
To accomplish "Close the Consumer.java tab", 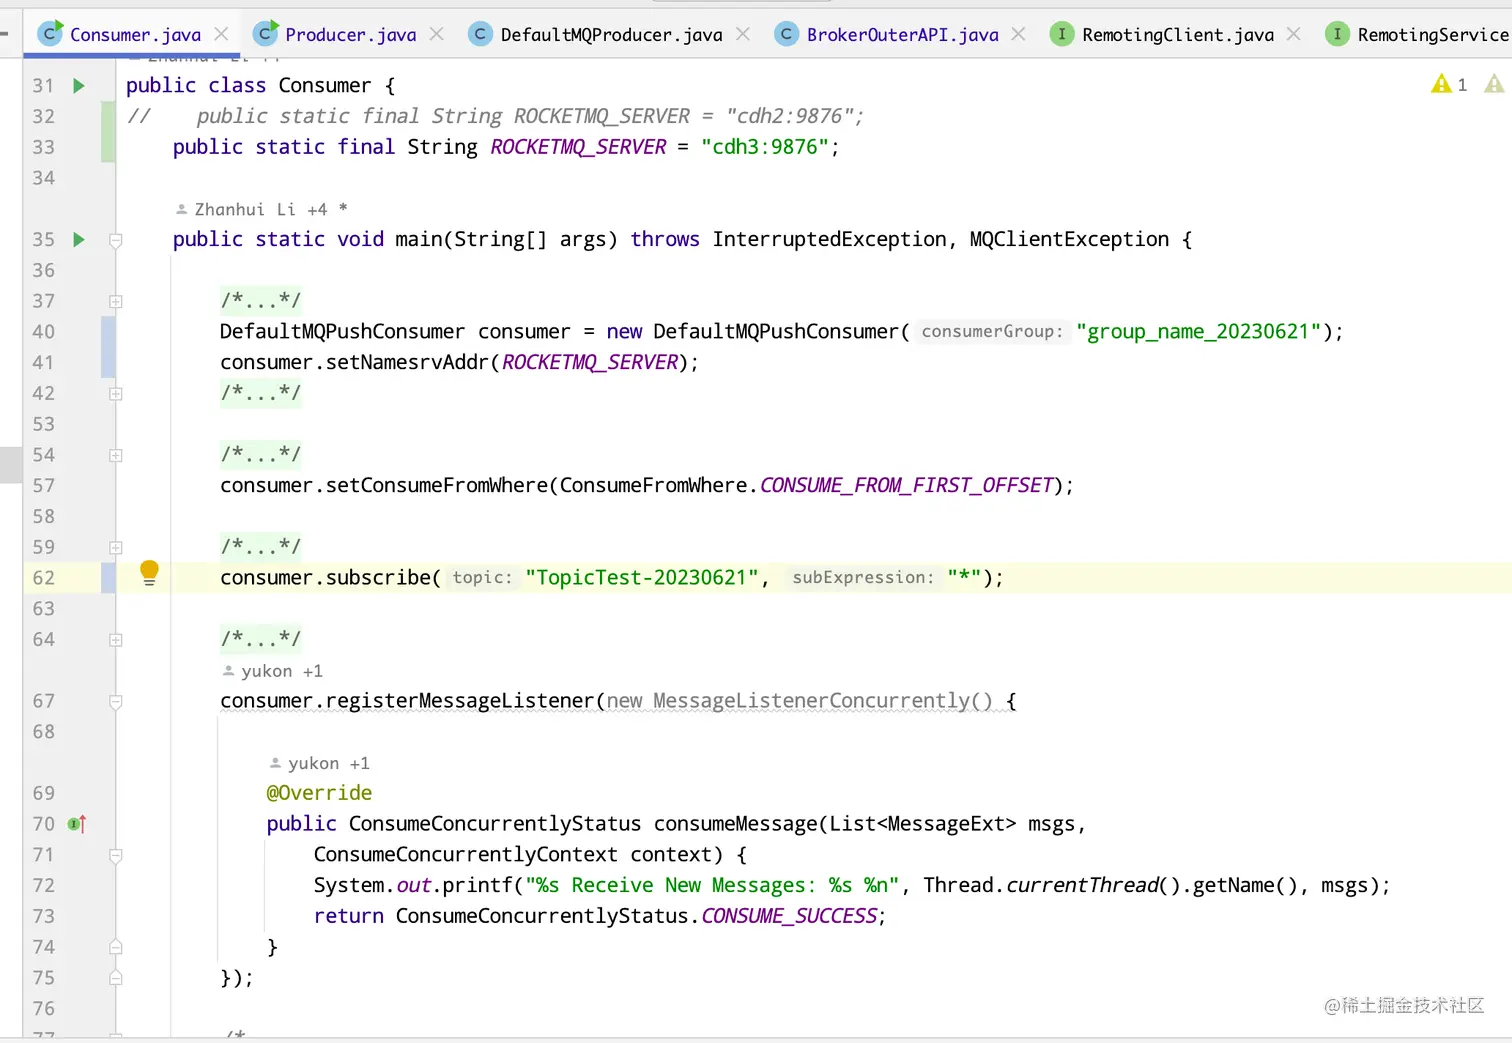I will (222, 34).
